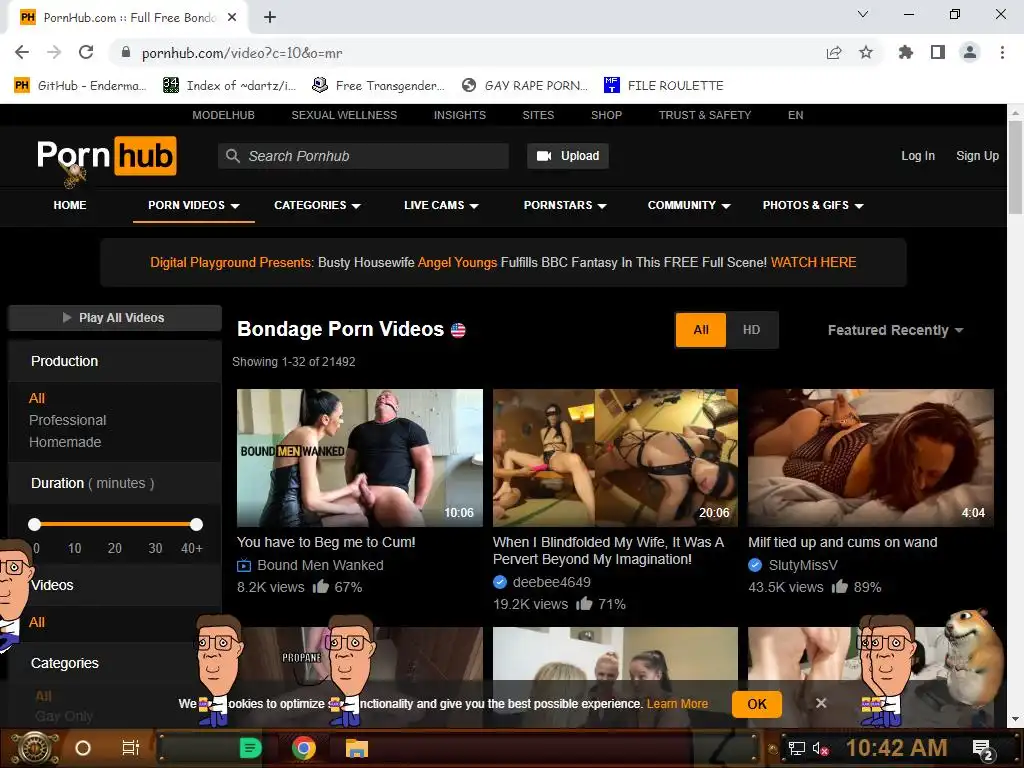
Task: Select All under Production filter
Action: [x=37, y=398]
